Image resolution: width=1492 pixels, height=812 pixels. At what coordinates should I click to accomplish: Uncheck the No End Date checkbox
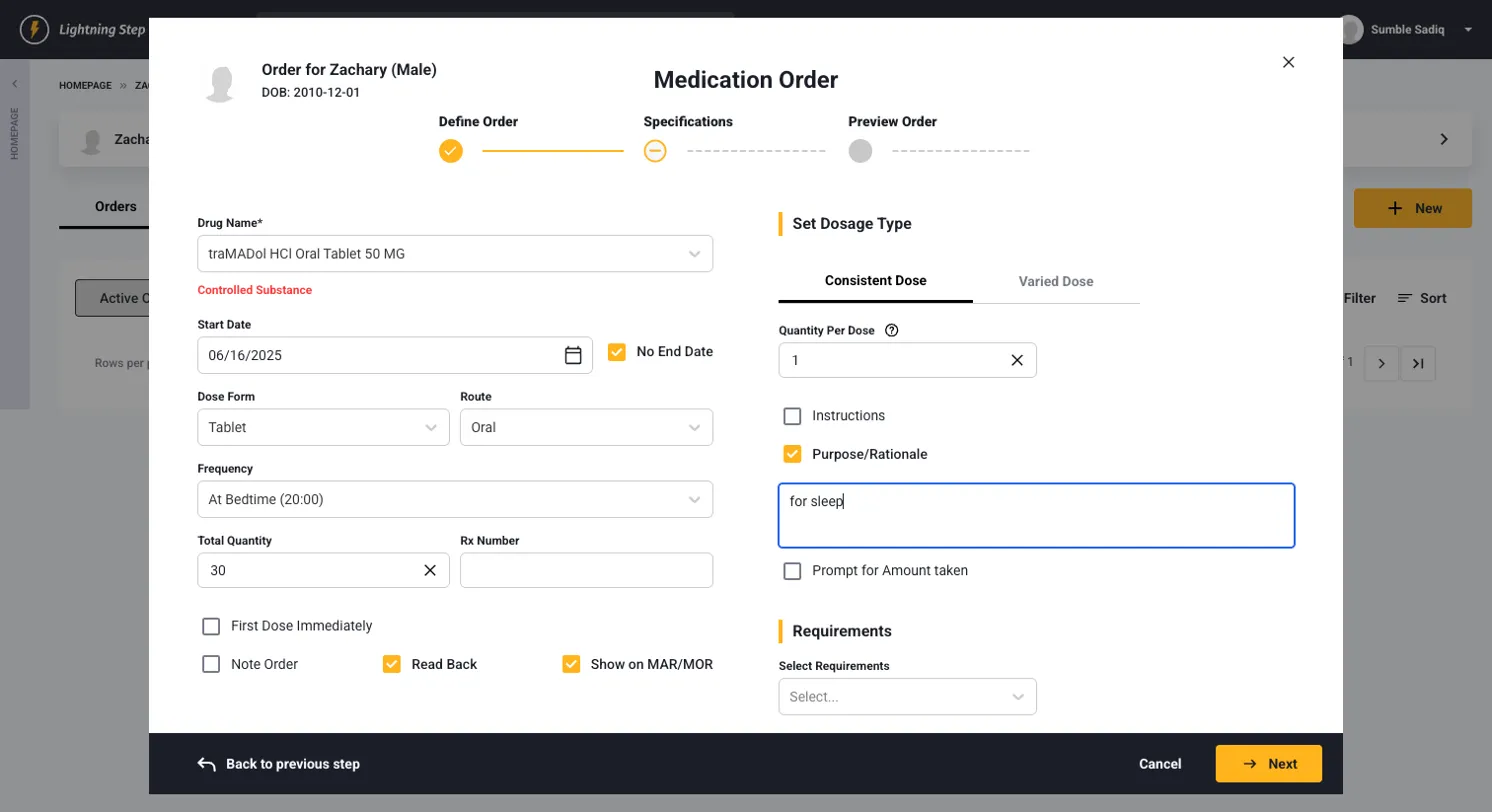pos(617,352)
